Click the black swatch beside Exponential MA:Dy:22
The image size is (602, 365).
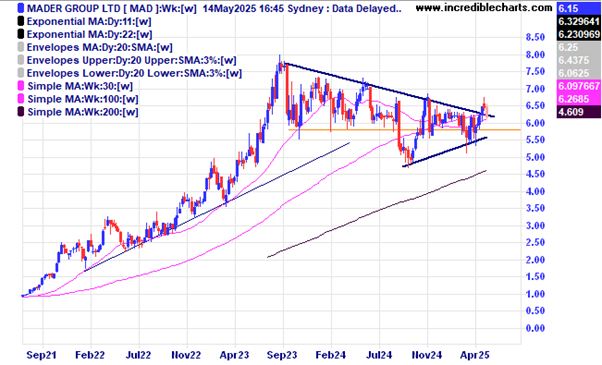click(x=21, y=34)
